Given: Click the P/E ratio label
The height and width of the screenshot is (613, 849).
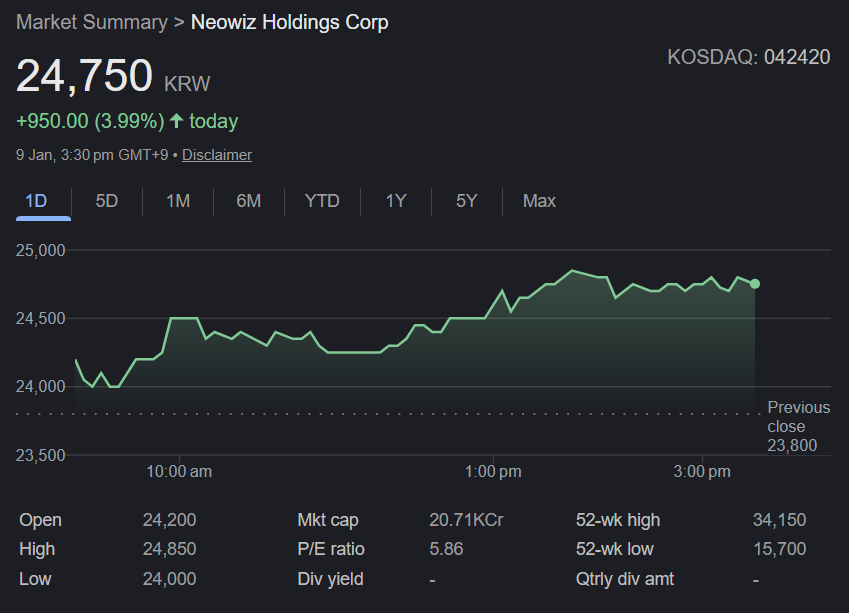Looking at the screenshot, I should click(x=331, y=549).
